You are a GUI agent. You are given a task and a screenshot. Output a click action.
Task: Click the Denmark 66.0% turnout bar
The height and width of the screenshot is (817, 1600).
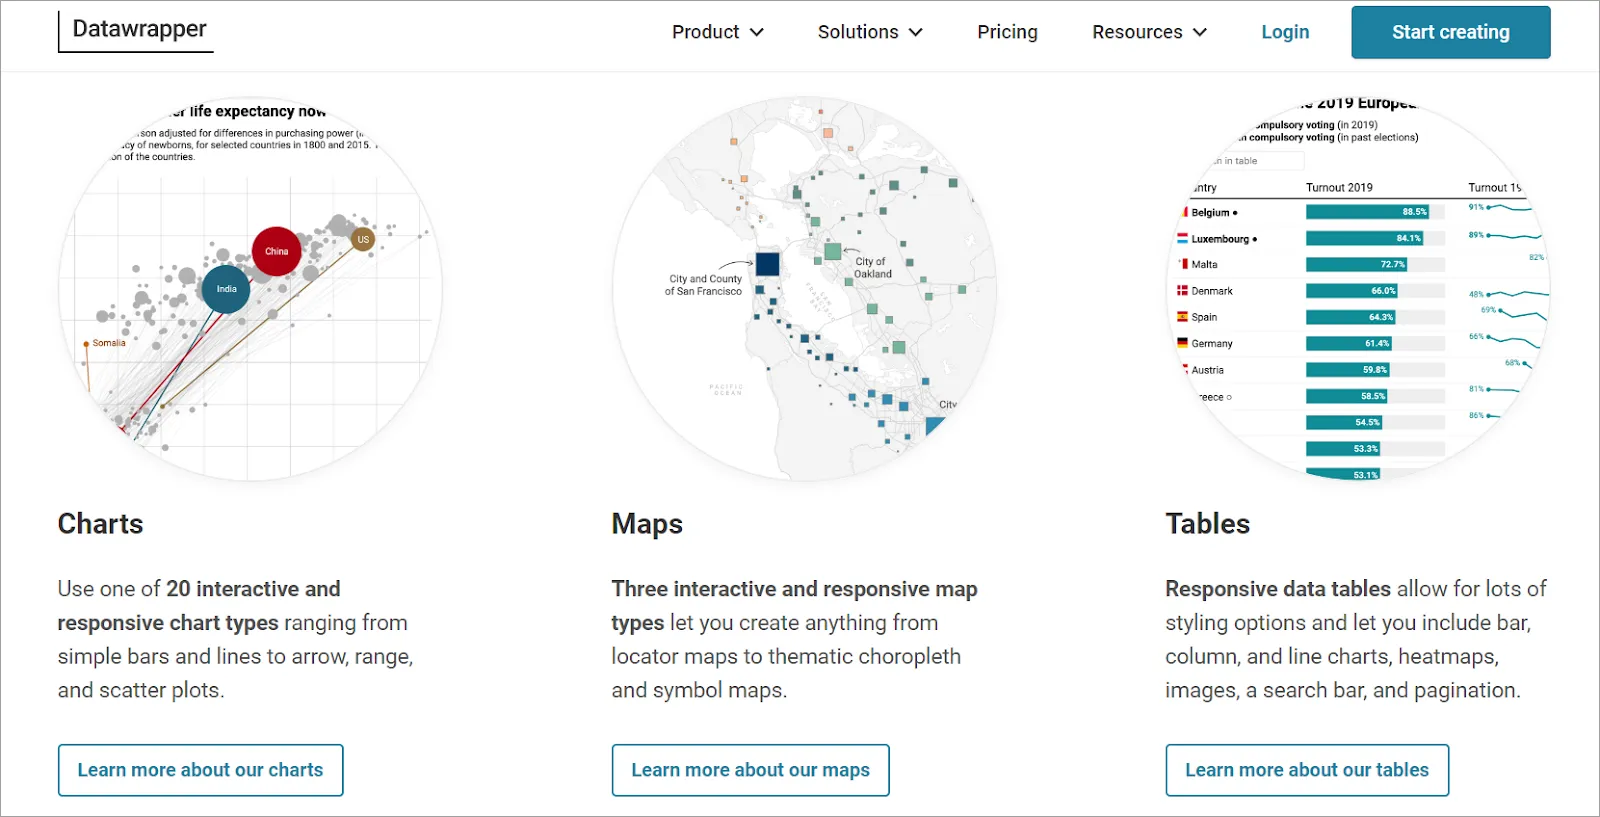1352,290
